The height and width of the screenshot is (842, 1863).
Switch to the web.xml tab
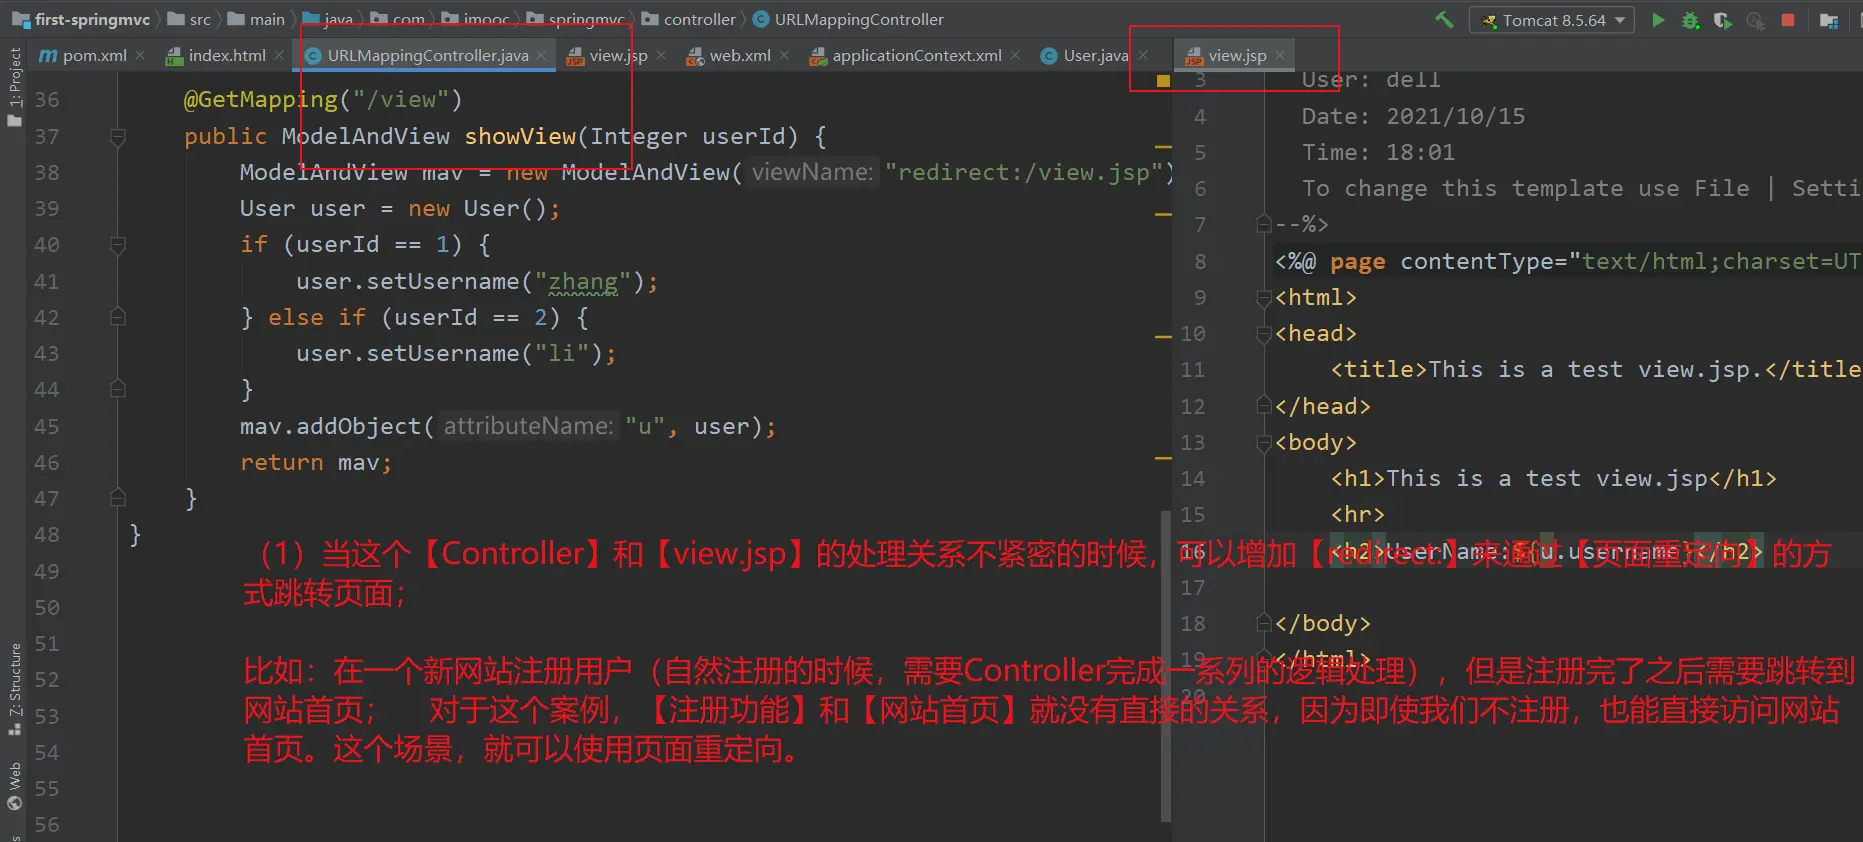click(740, 55)
